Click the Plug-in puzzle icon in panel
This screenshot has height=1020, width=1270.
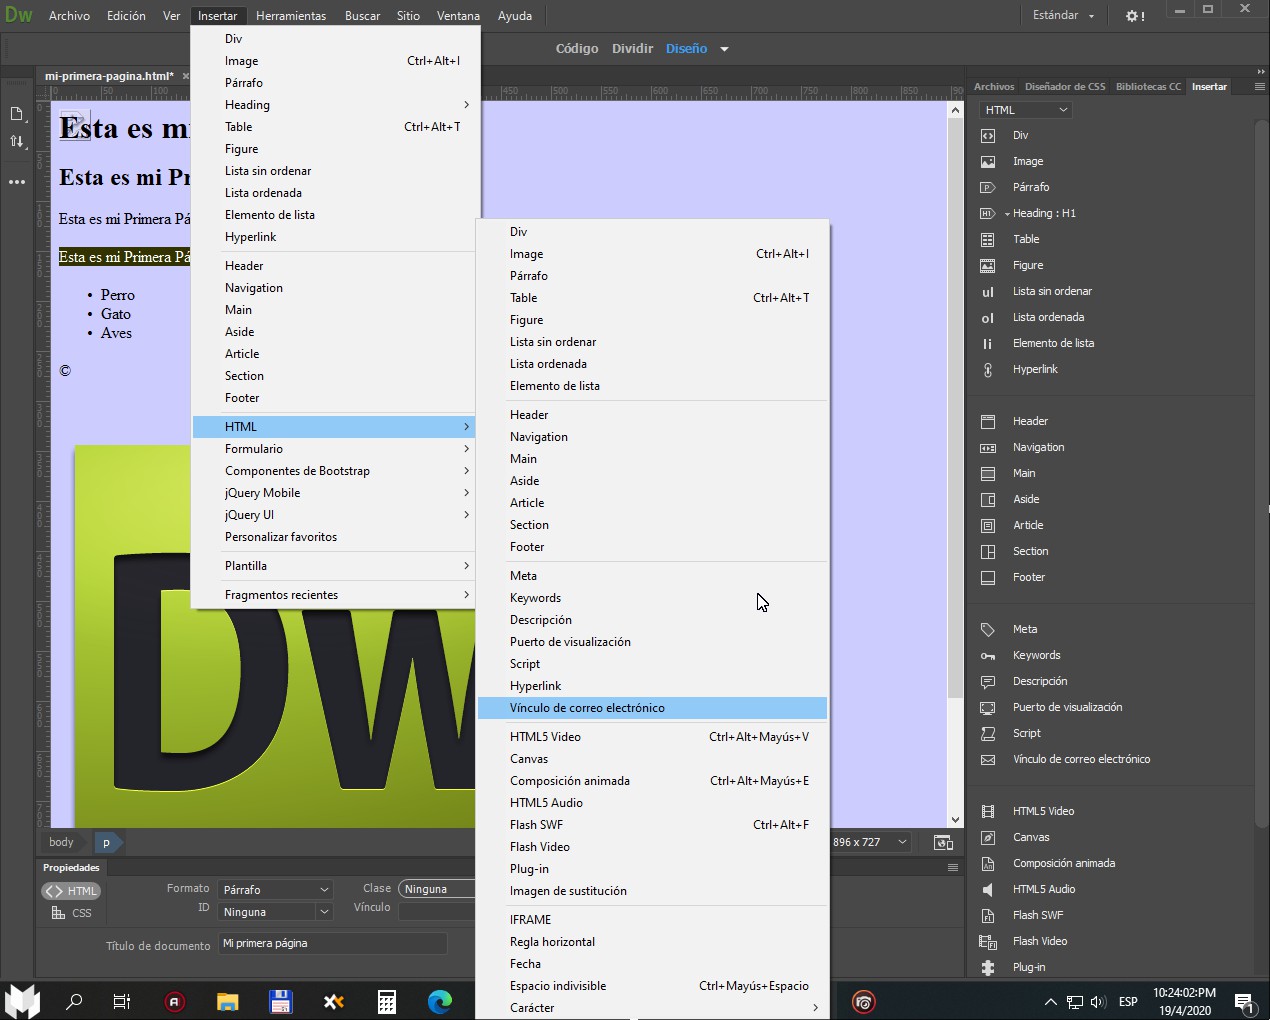point(988,967)
